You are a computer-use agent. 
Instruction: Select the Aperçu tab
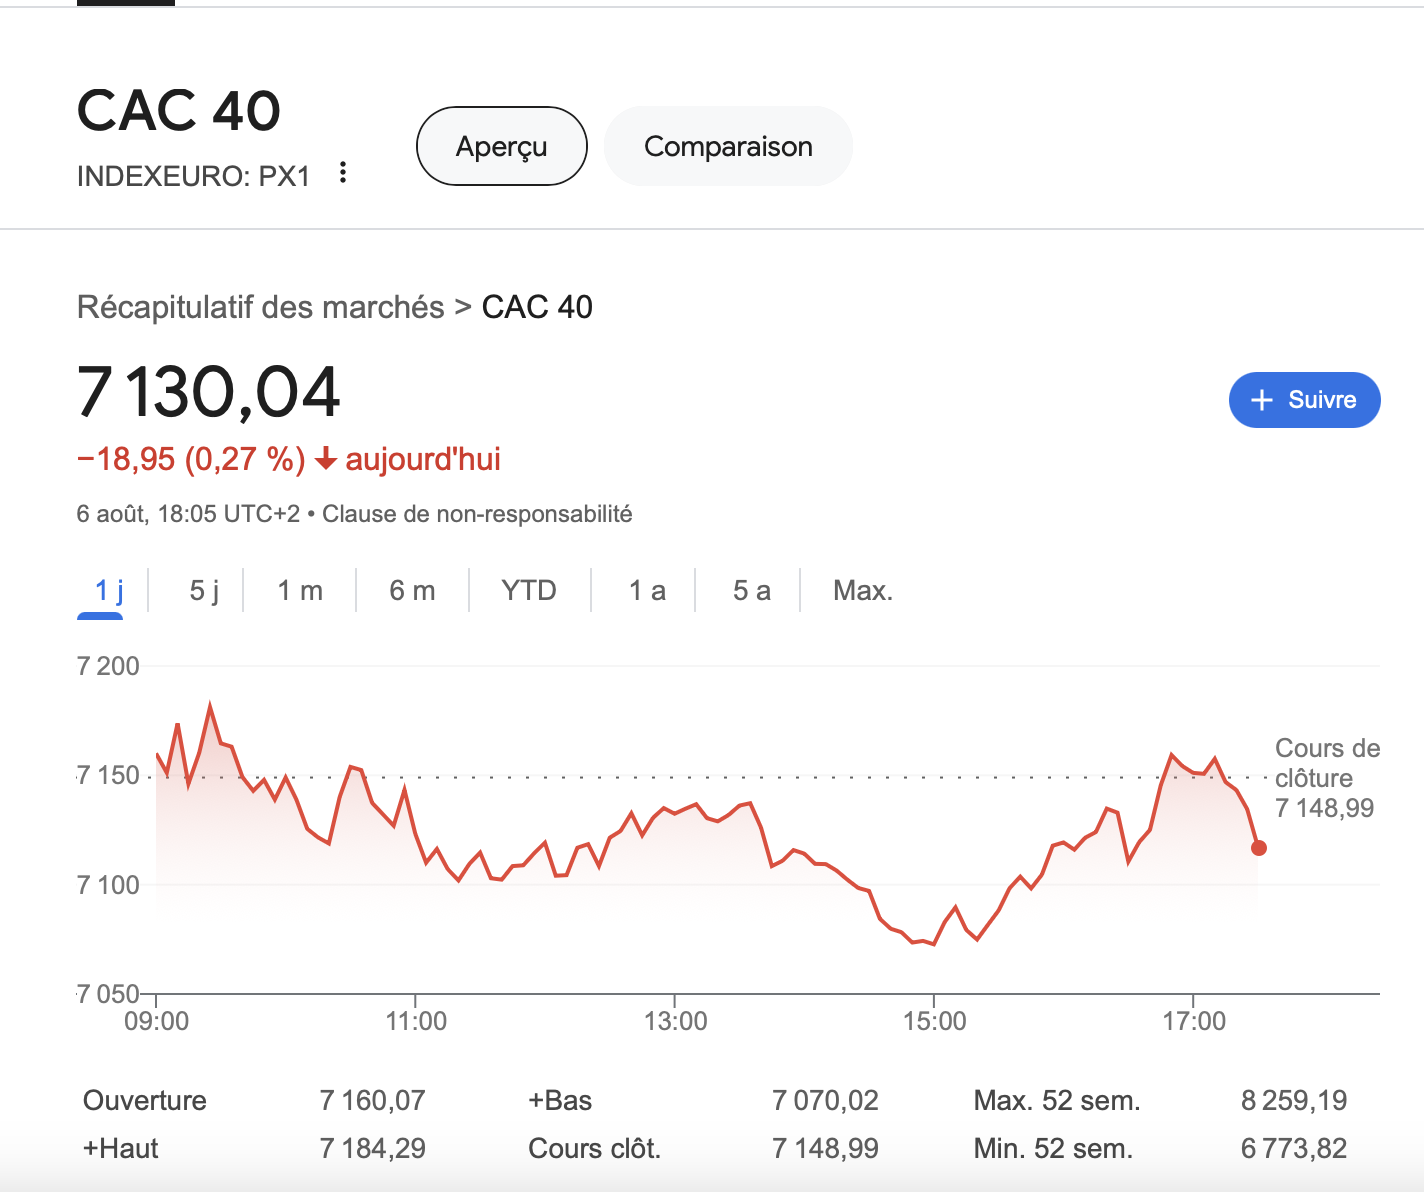pos(501,146)
